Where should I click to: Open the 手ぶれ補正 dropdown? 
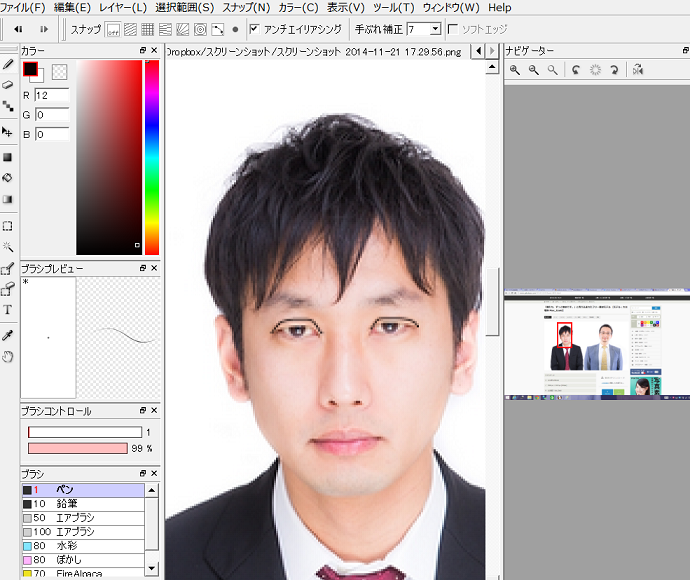[435, 29]
